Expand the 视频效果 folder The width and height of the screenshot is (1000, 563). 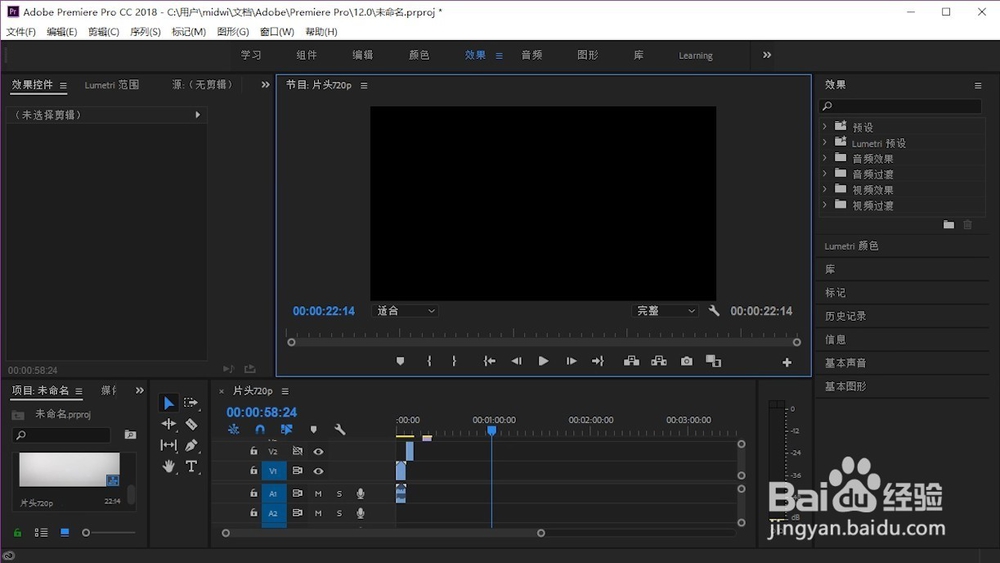coord(825,189)
